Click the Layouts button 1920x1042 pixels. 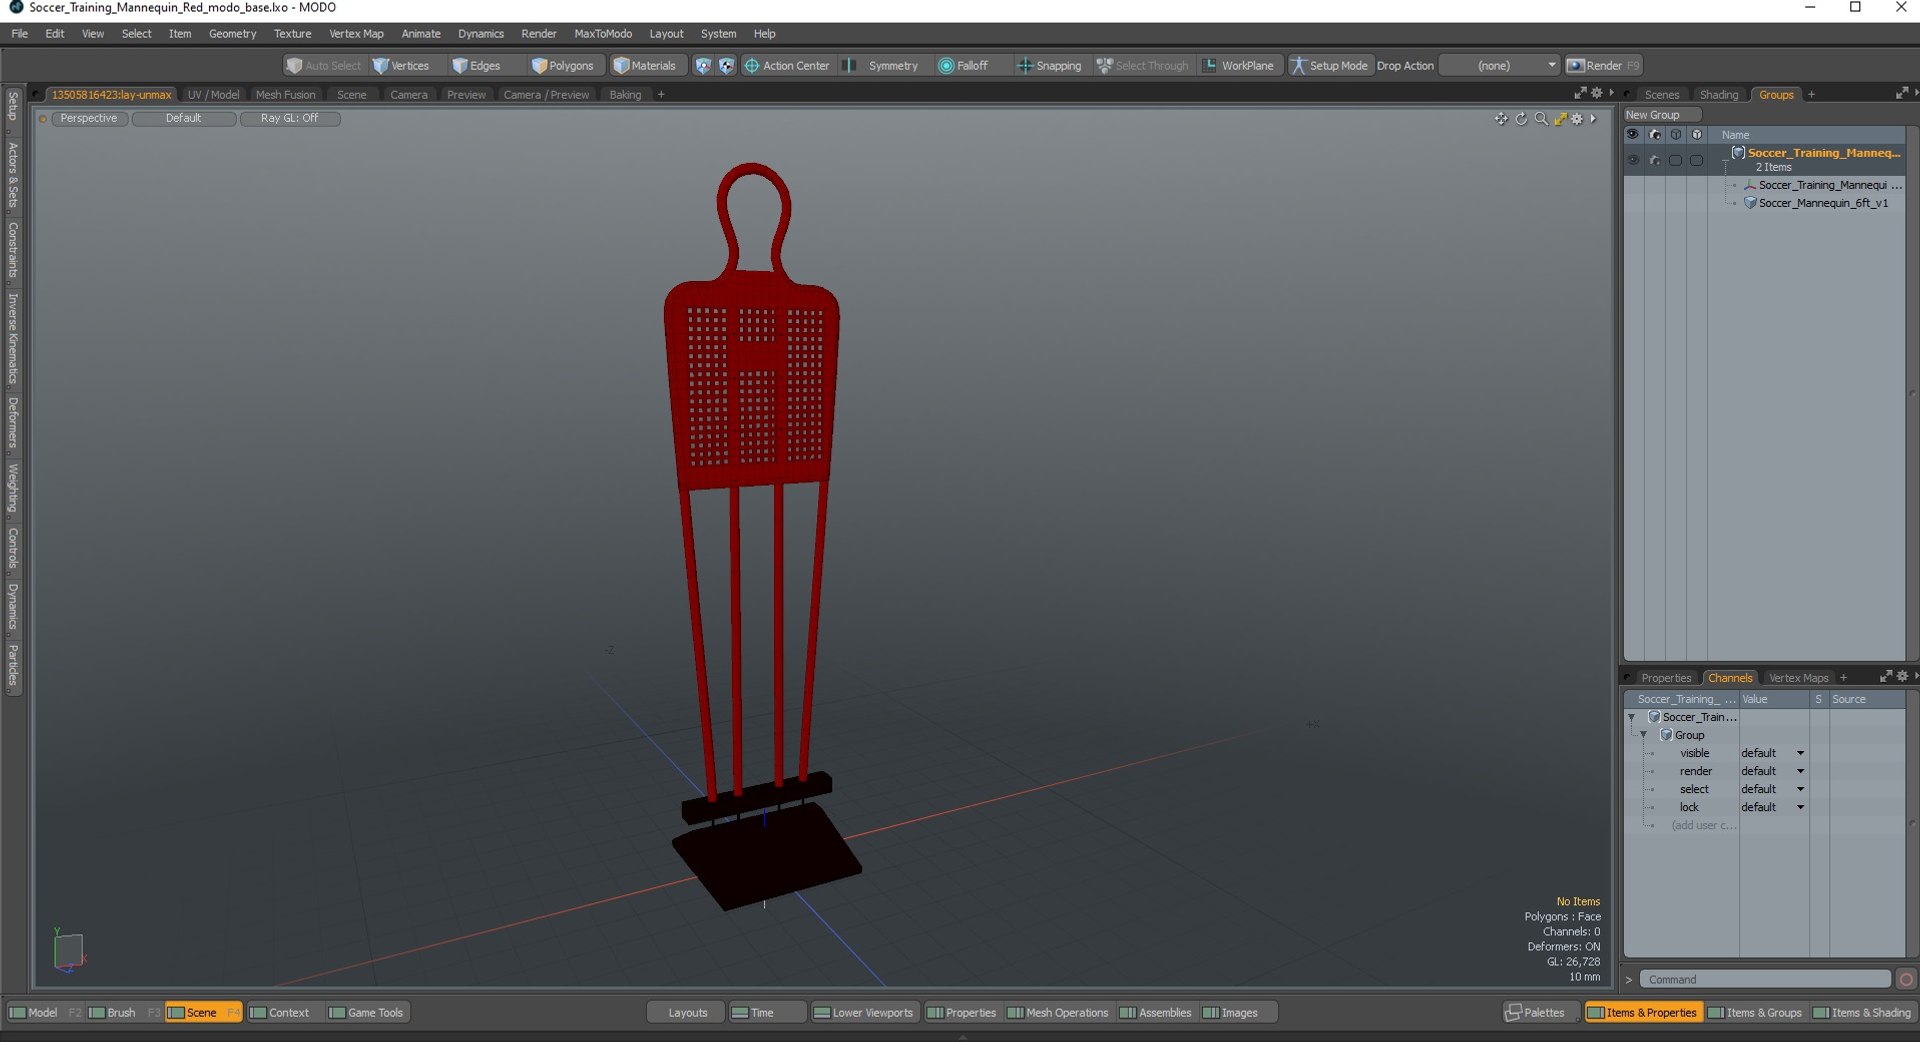pos(687,1013)
